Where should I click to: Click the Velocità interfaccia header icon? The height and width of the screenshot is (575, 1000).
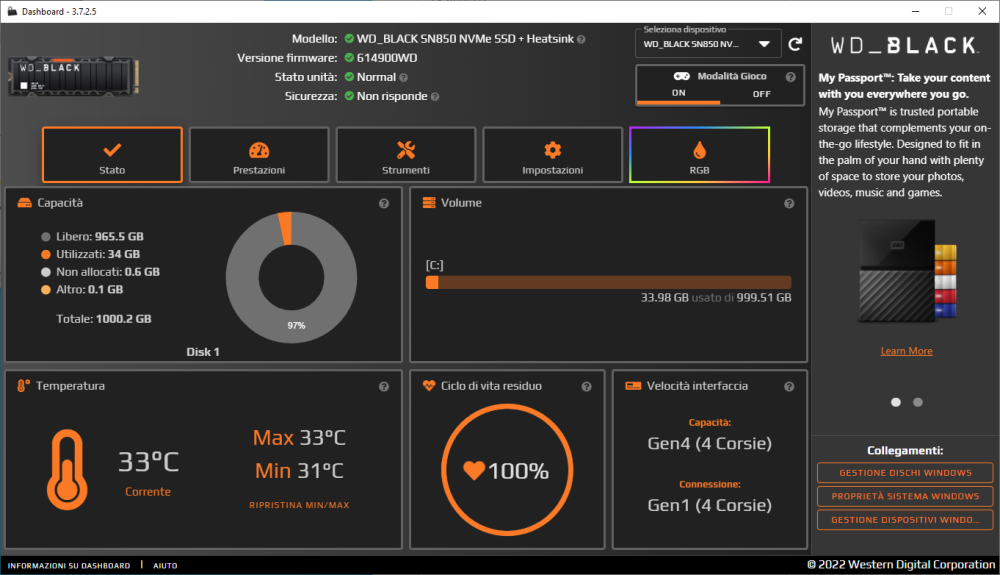pyautogui.click(x=633, y=386)
